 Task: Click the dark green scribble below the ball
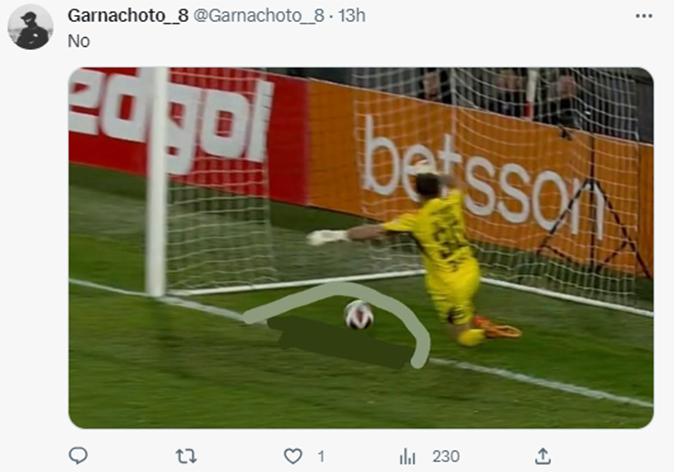pyautogui.click(x=340, y=342)
